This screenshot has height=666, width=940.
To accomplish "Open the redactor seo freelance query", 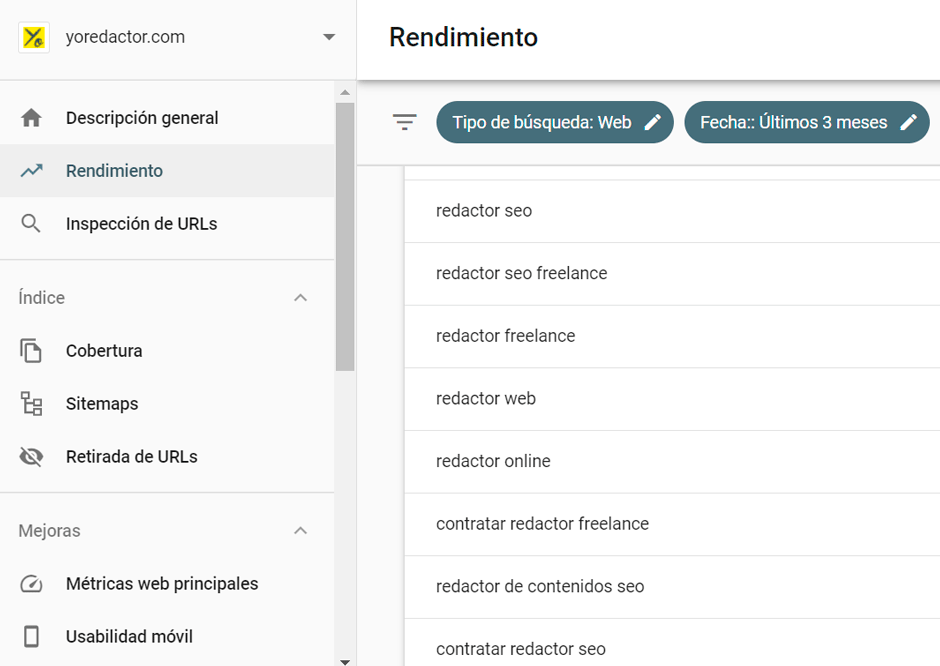I will coord(520,273).
